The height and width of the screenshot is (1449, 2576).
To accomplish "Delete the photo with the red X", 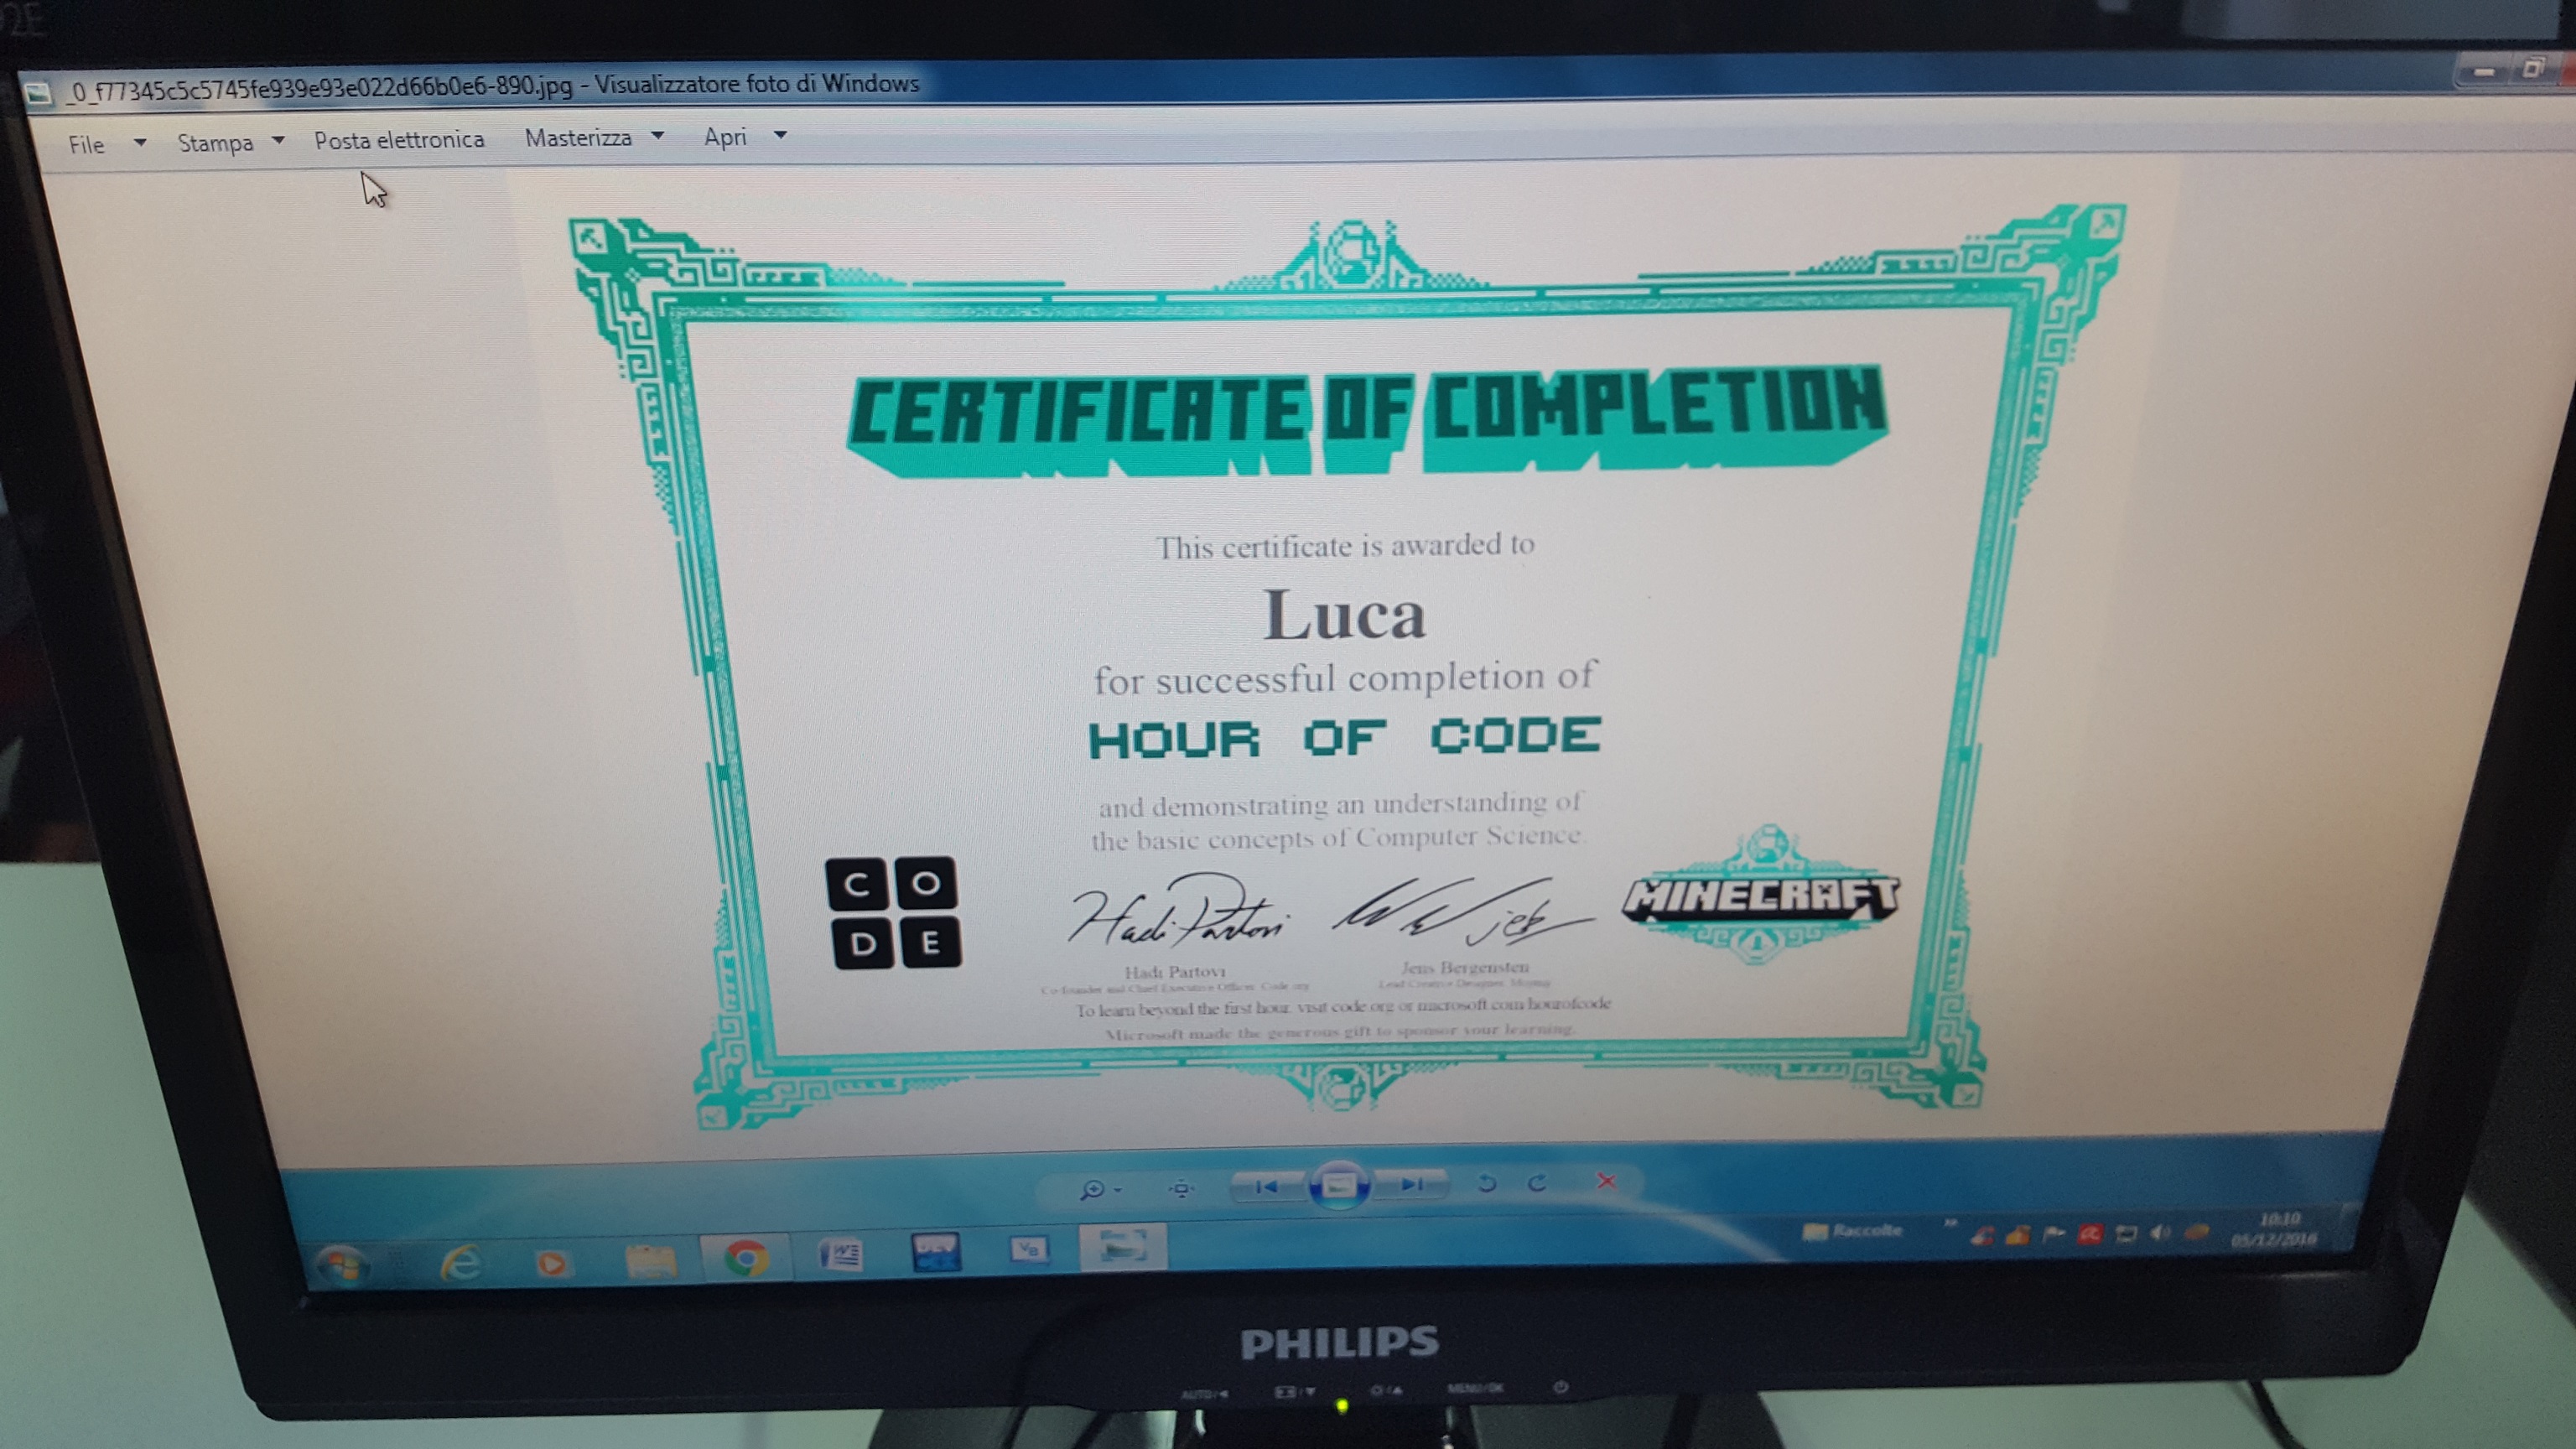I will (x=1607, y=1181).
